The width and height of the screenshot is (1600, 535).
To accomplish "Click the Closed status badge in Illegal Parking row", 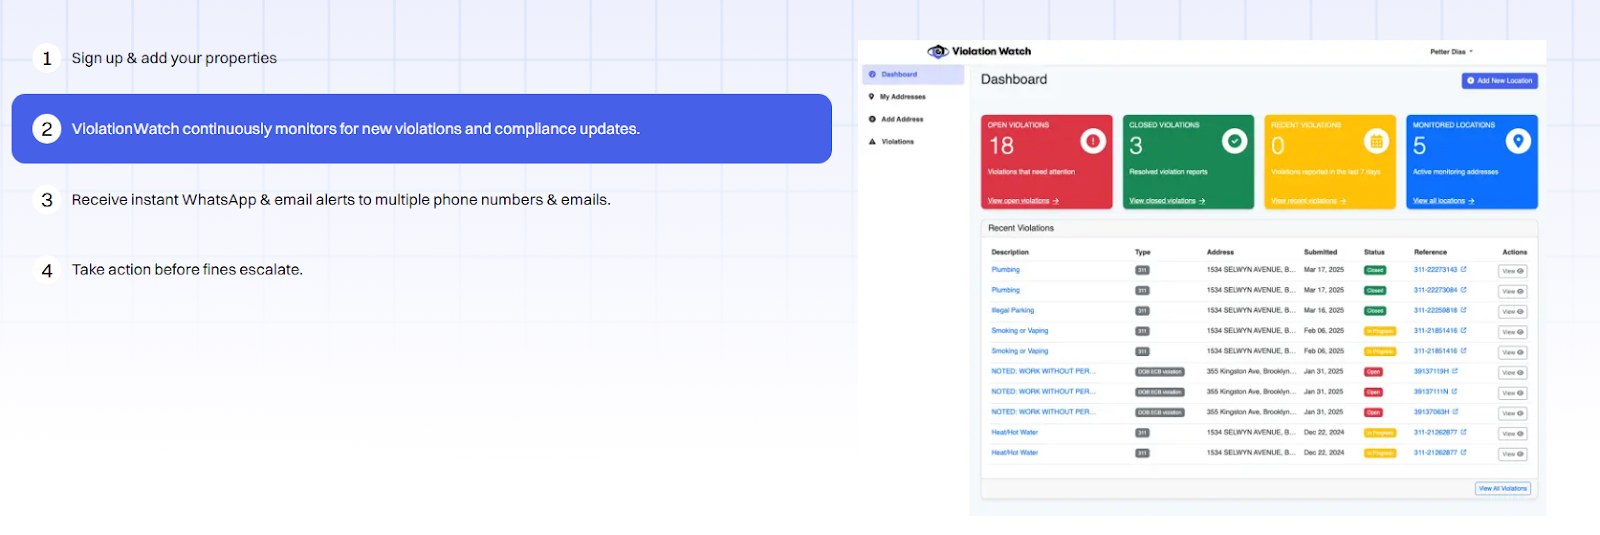I will tap(1375, 311).
